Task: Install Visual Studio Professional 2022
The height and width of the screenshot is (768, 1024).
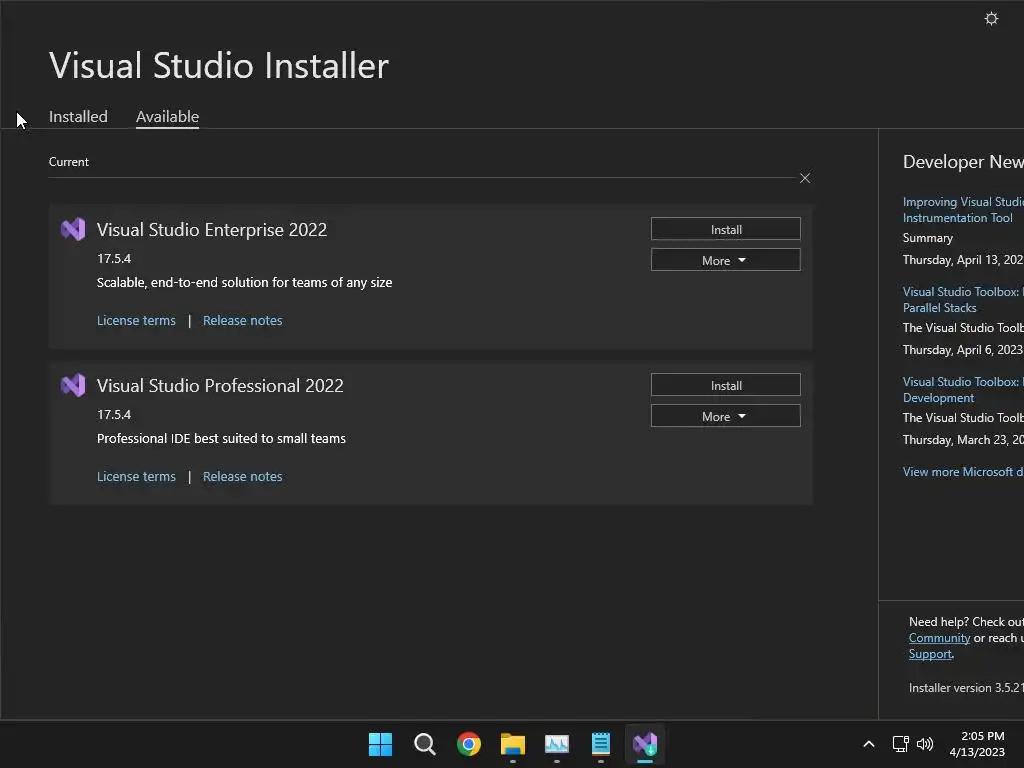Action: pos(726,385)
